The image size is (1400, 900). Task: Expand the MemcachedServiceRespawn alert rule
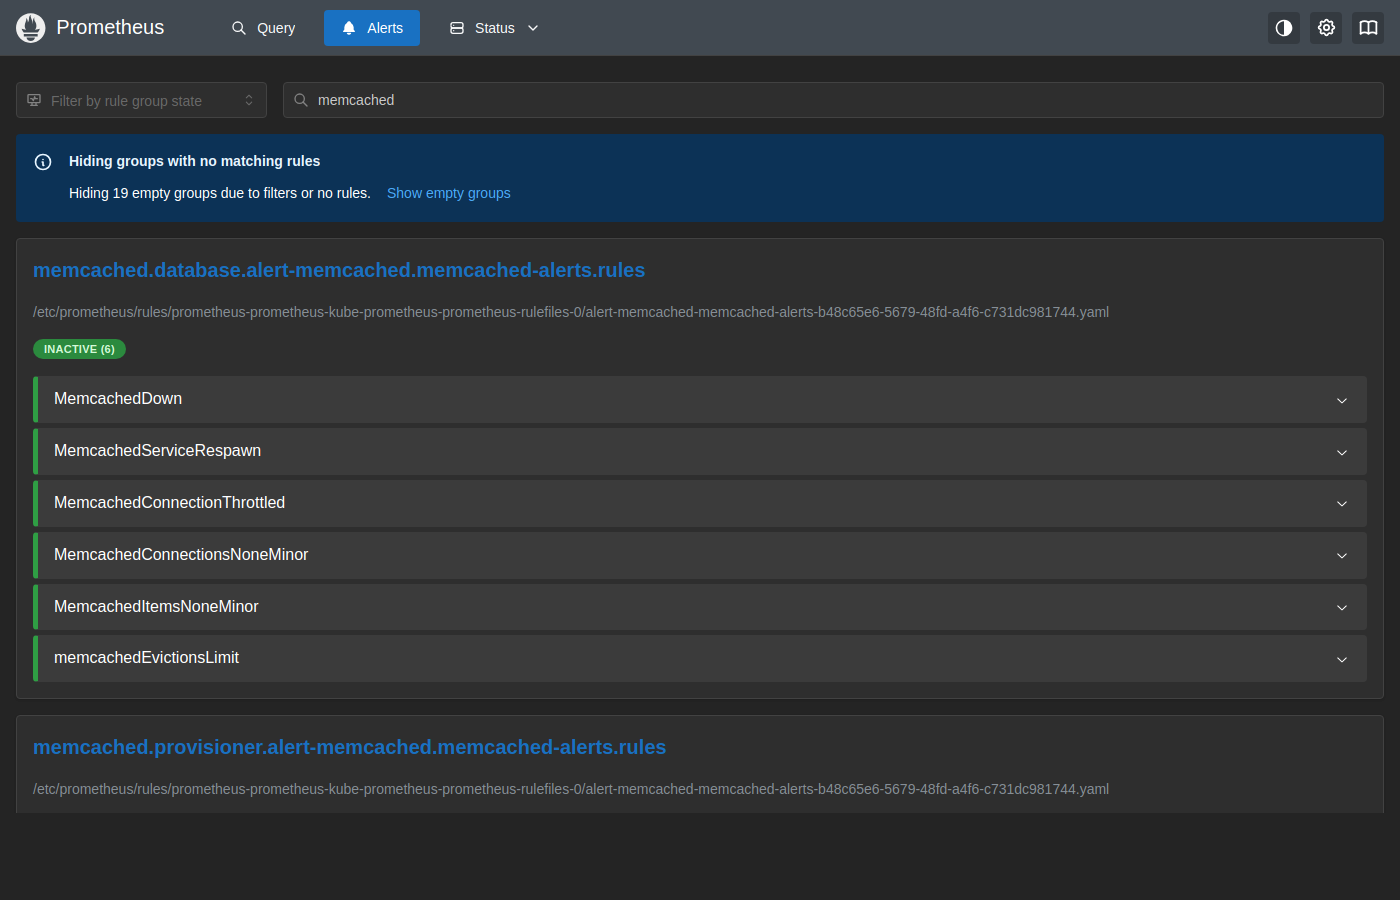pyautogui.click(x=700, y=451)
